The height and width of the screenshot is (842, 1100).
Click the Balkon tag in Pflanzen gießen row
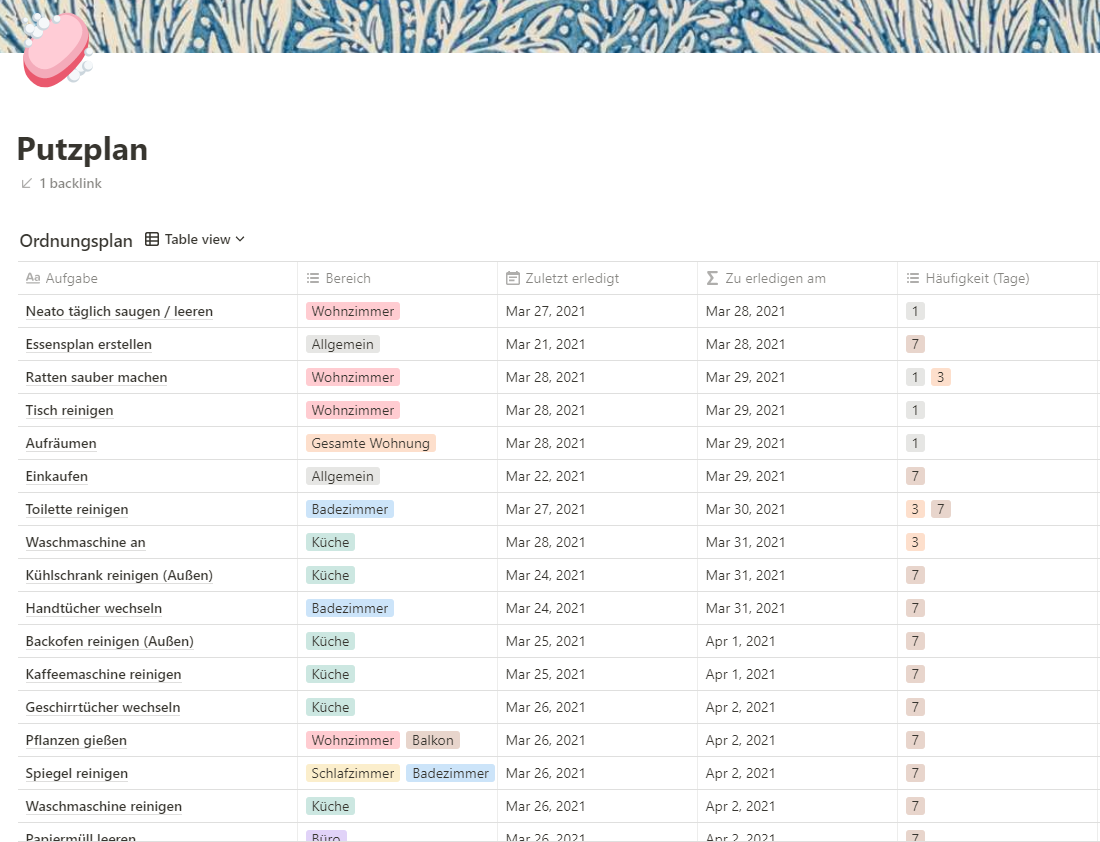pyautogui.click(x=432, y=741)
